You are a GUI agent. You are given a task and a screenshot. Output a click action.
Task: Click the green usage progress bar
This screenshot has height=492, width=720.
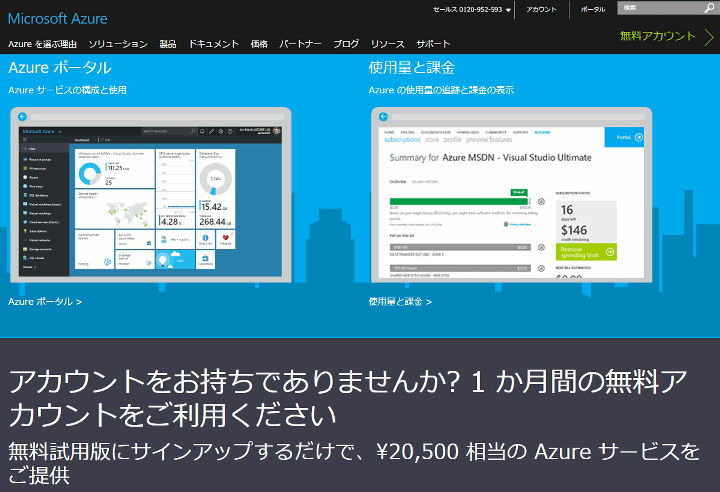click(x=459, y=201)
